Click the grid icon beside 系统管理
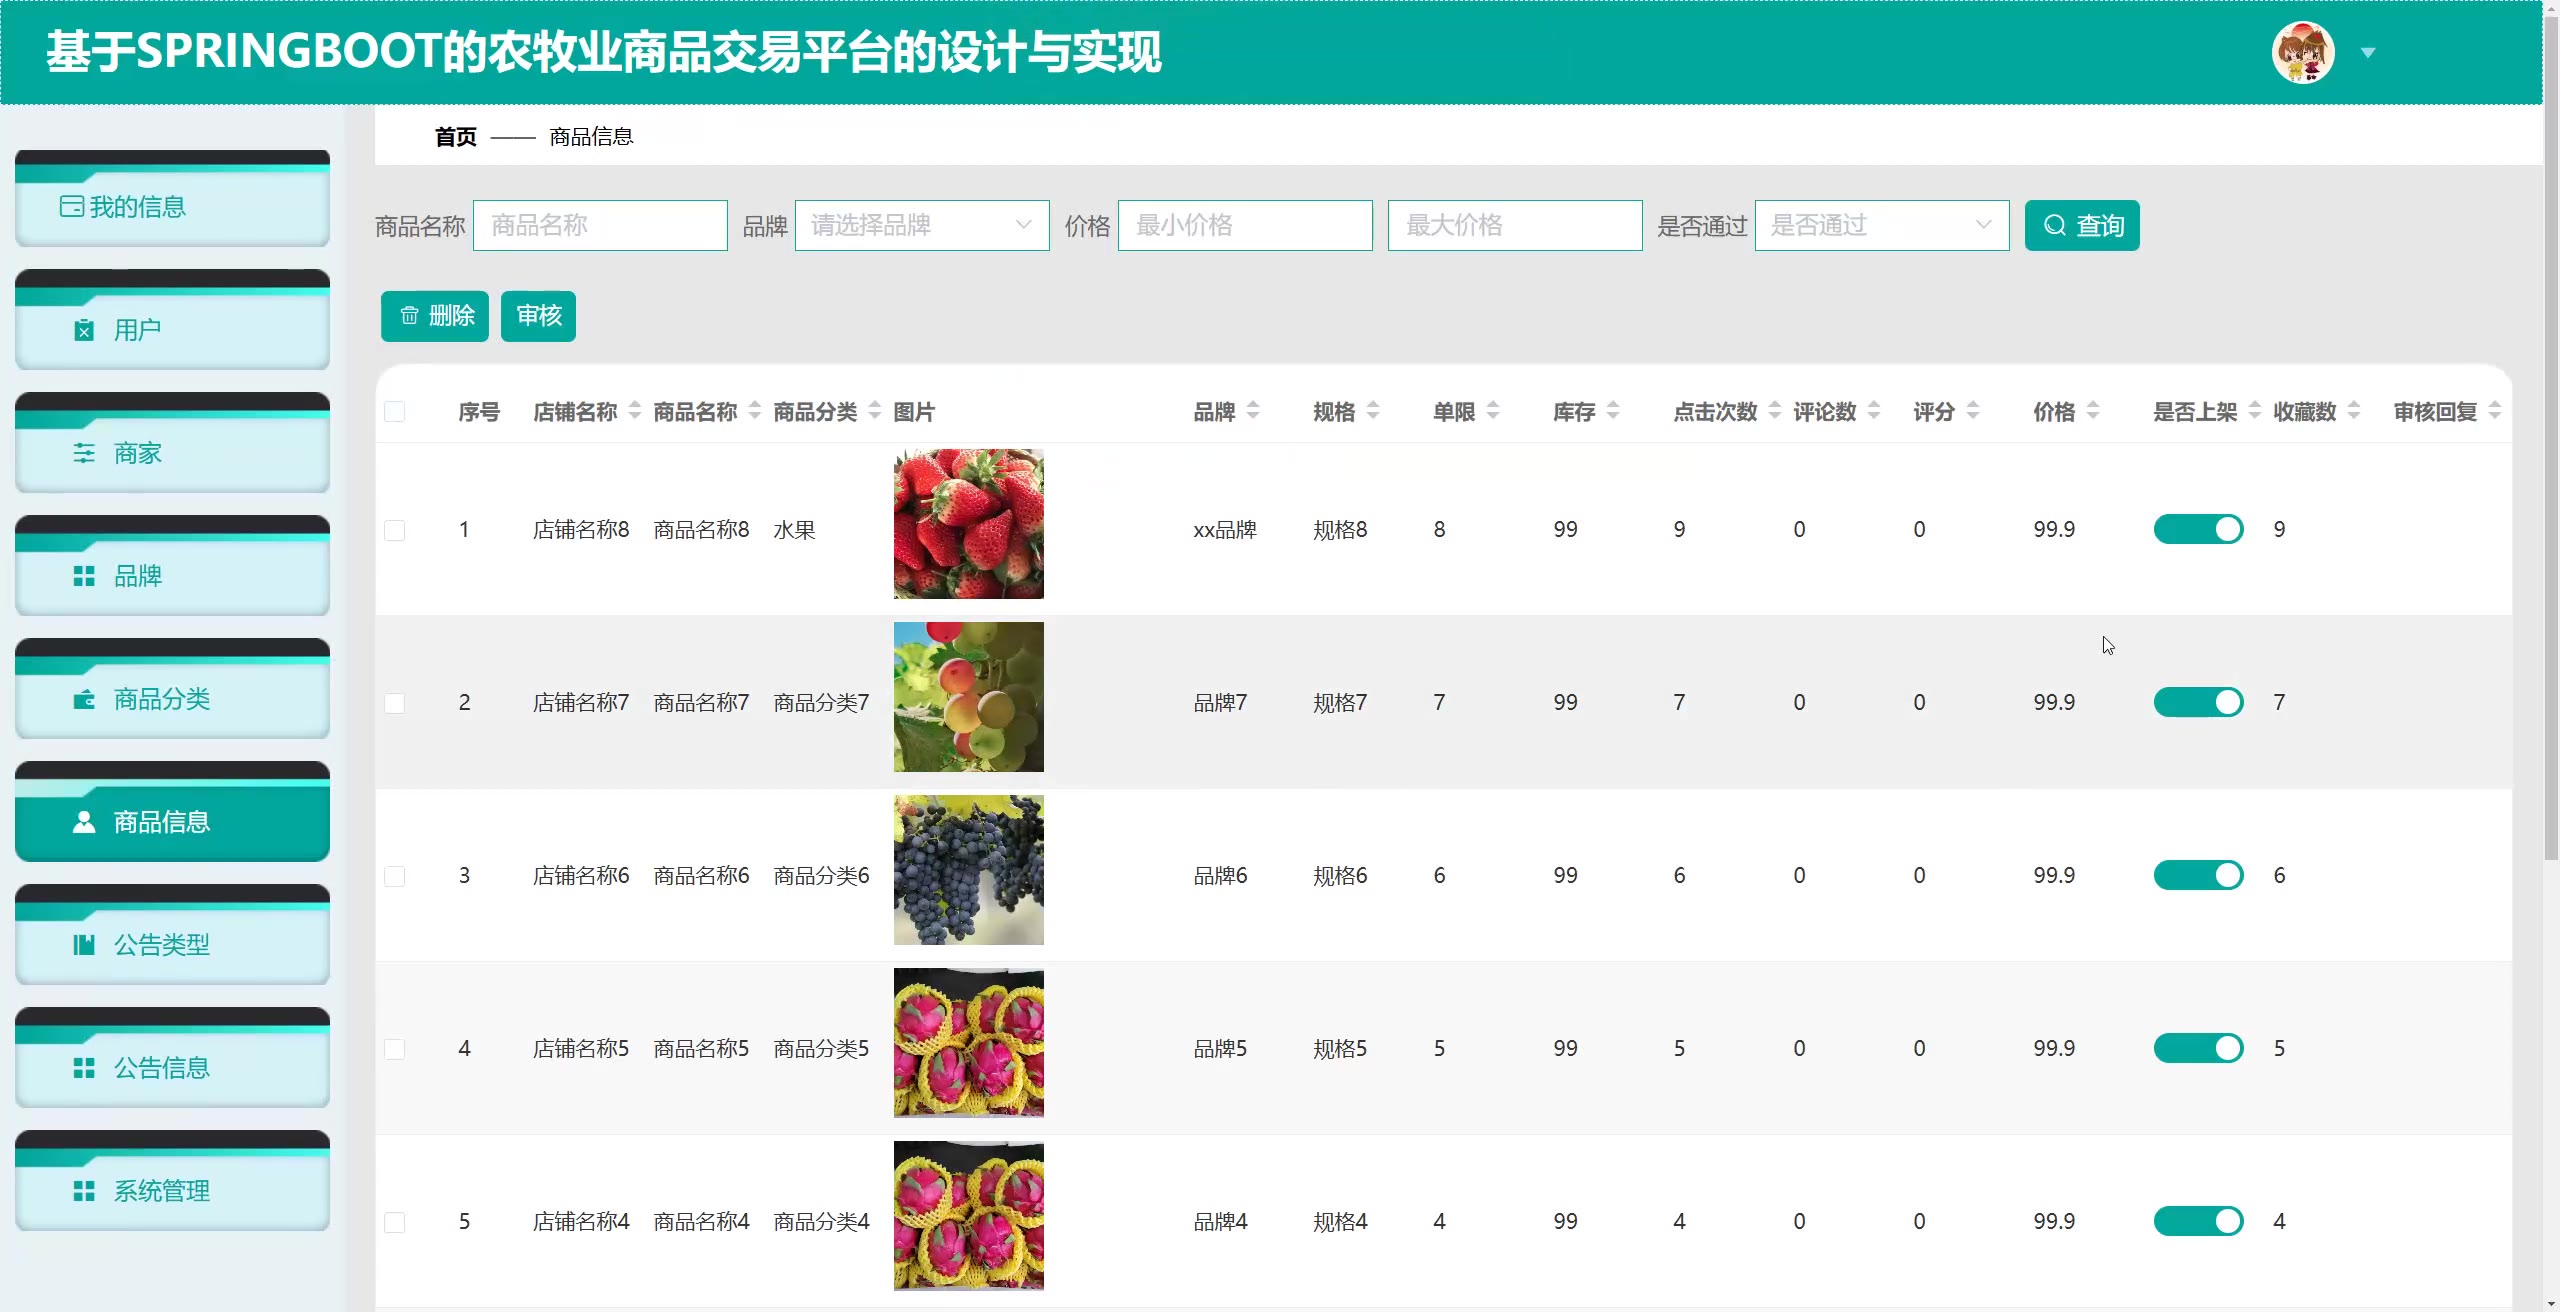 point(84,1191)
